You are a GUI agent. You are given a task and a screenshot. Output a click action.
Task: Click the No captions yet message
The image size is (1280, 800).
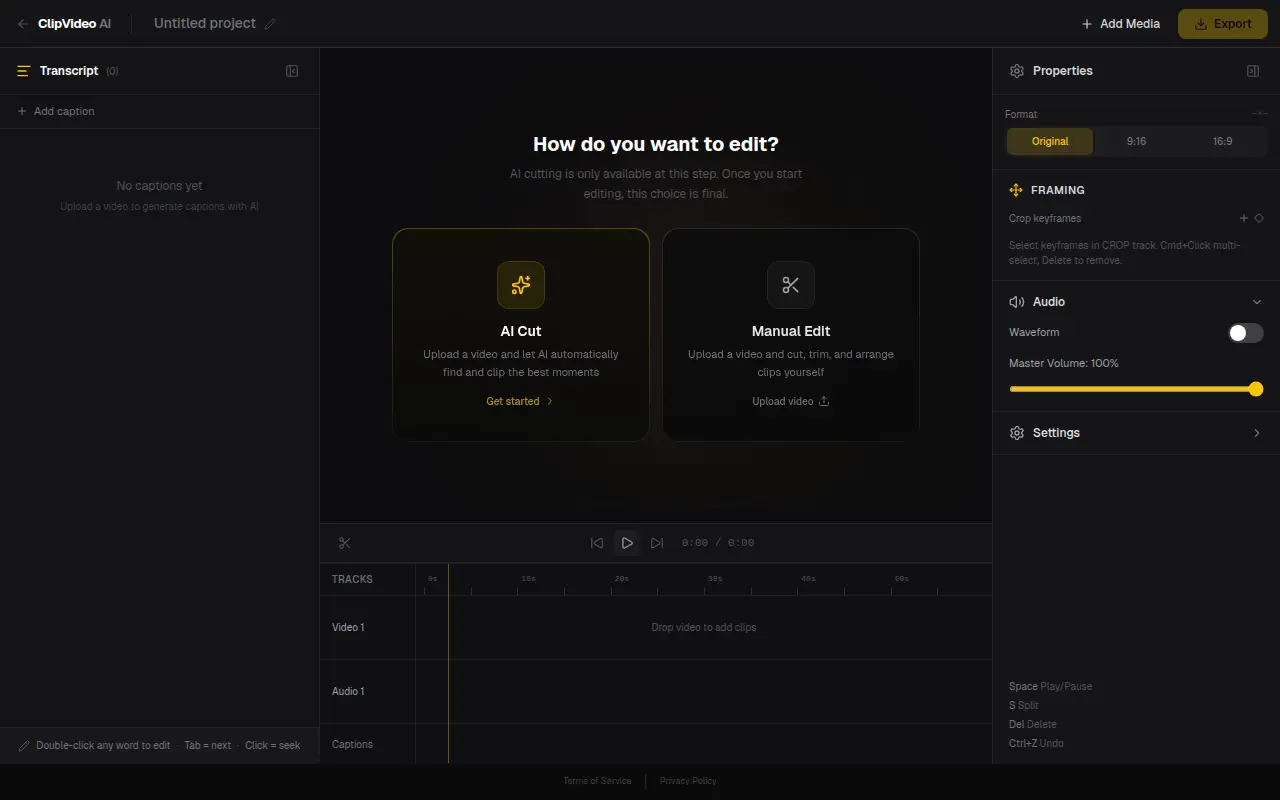[x=159, y=186]
